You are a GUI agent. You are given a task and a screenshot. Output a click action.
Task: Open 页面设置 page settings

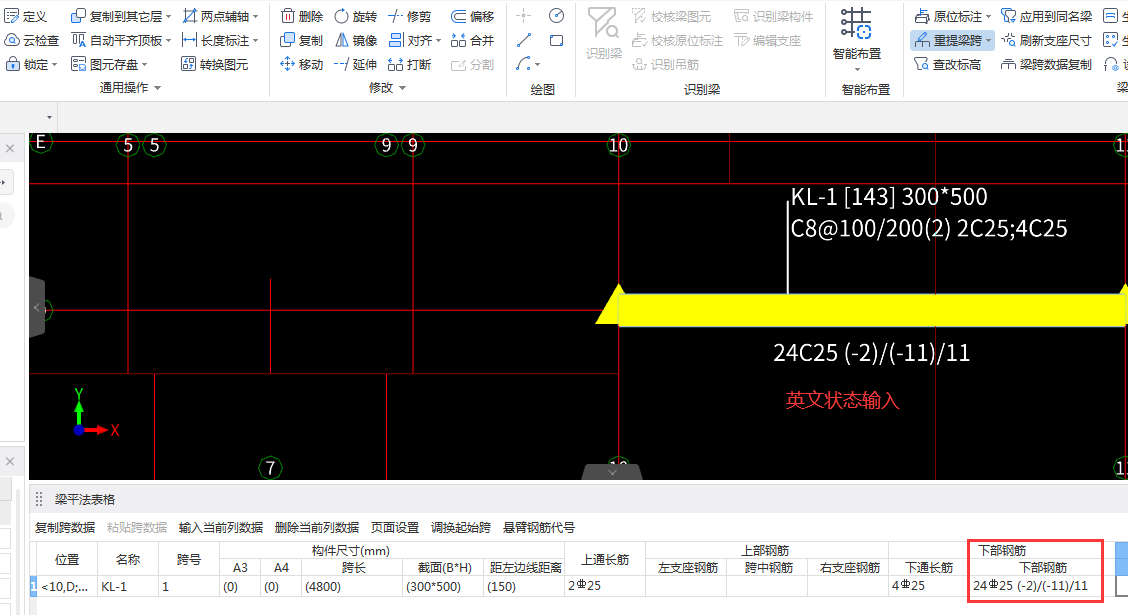click(395, 527)
